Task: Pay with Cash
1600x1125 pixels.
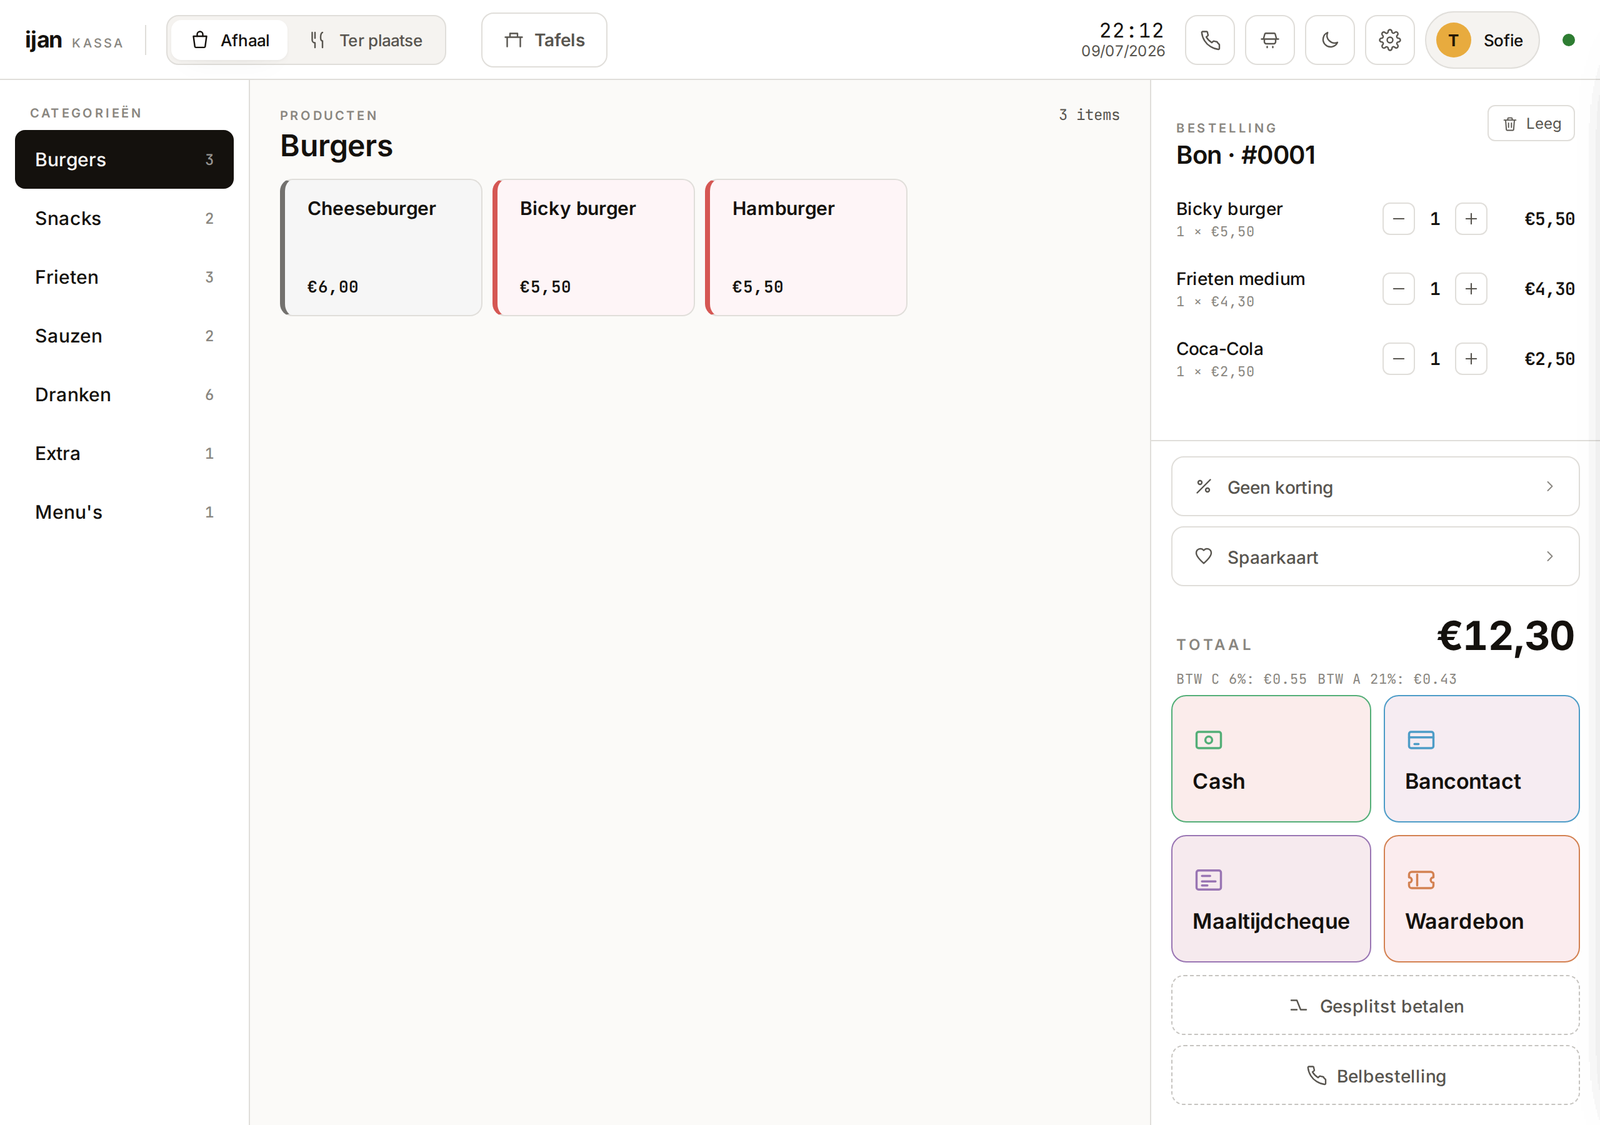Action: pyautogui.click(x=1271, y=759)
